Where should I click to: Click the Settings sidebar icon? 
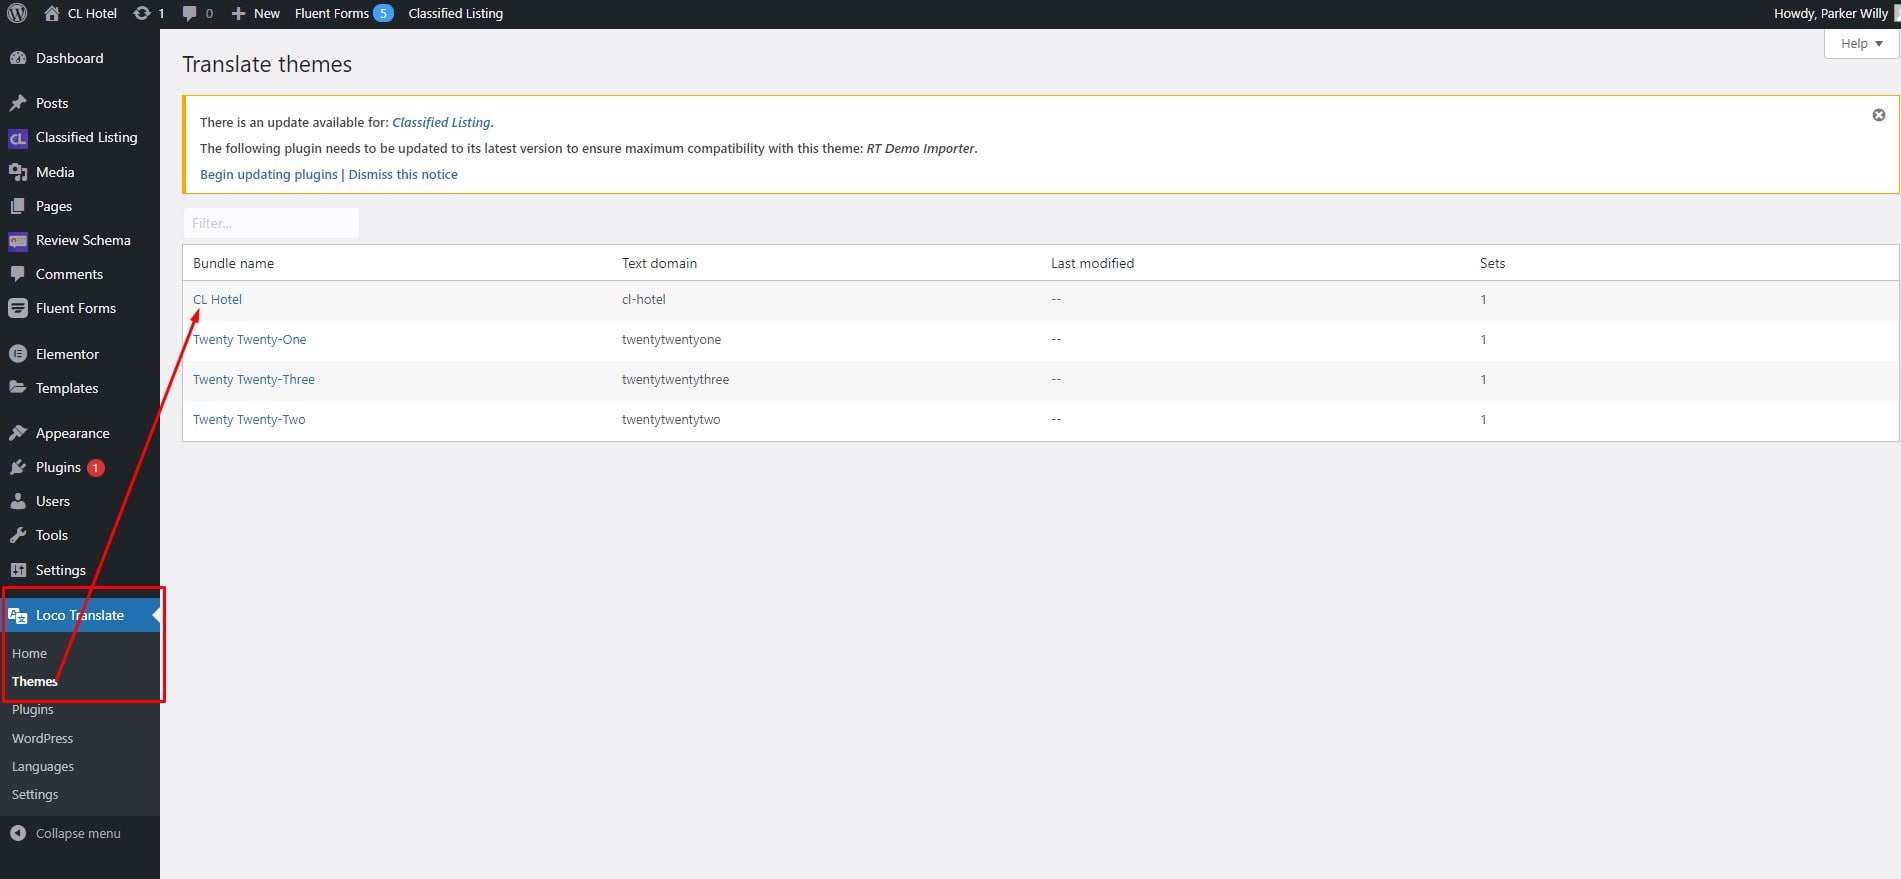[x=18, y=570]
